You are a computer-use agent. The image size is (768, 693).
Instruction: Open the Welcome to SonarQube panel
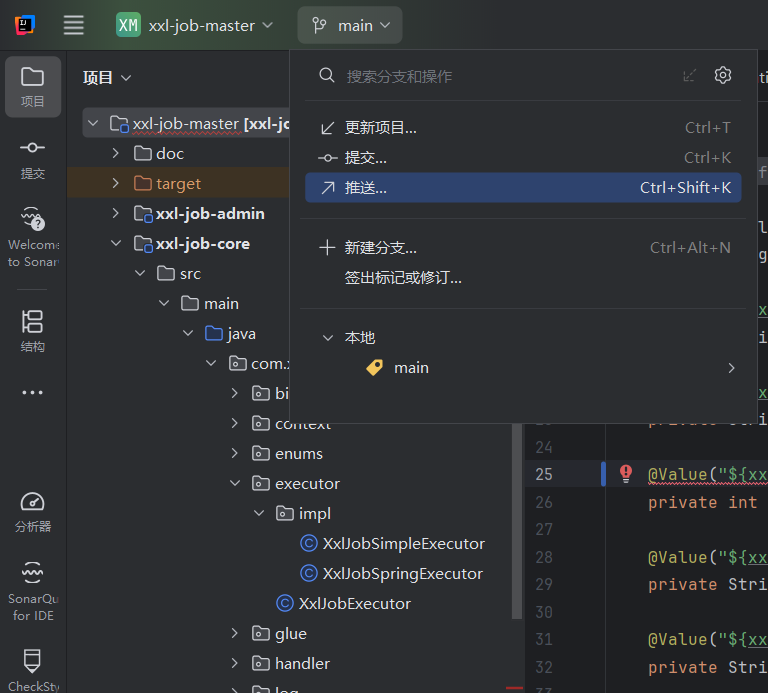click(33, 236)
